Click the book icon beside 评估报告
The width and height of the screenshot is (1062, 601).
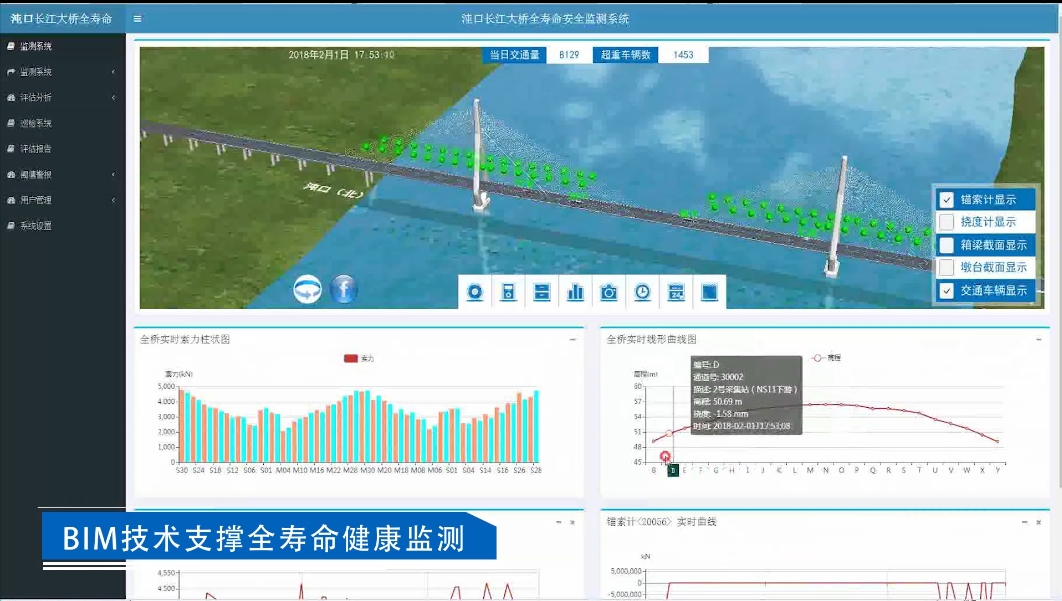pos(11,148)
